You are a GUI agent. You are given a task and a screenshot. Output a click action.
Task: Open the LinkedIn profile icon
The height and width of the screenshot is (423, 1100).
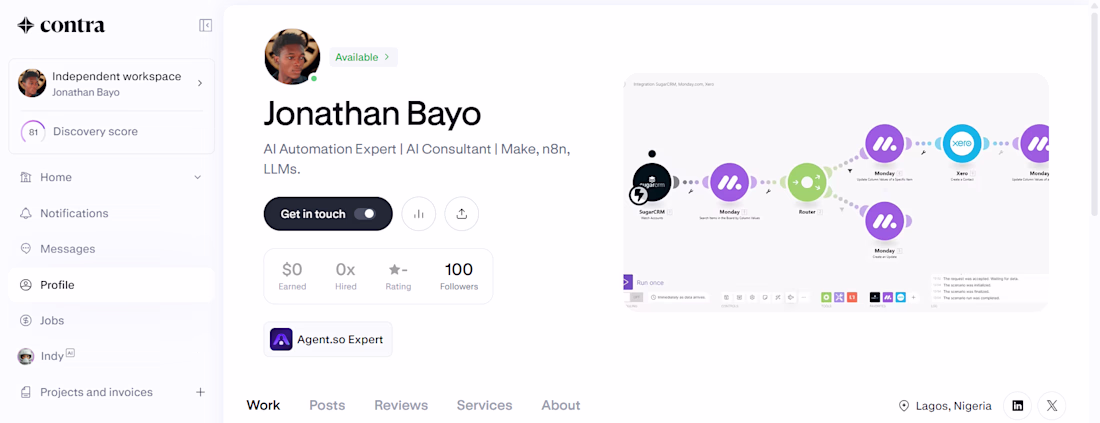point(1017,405)
